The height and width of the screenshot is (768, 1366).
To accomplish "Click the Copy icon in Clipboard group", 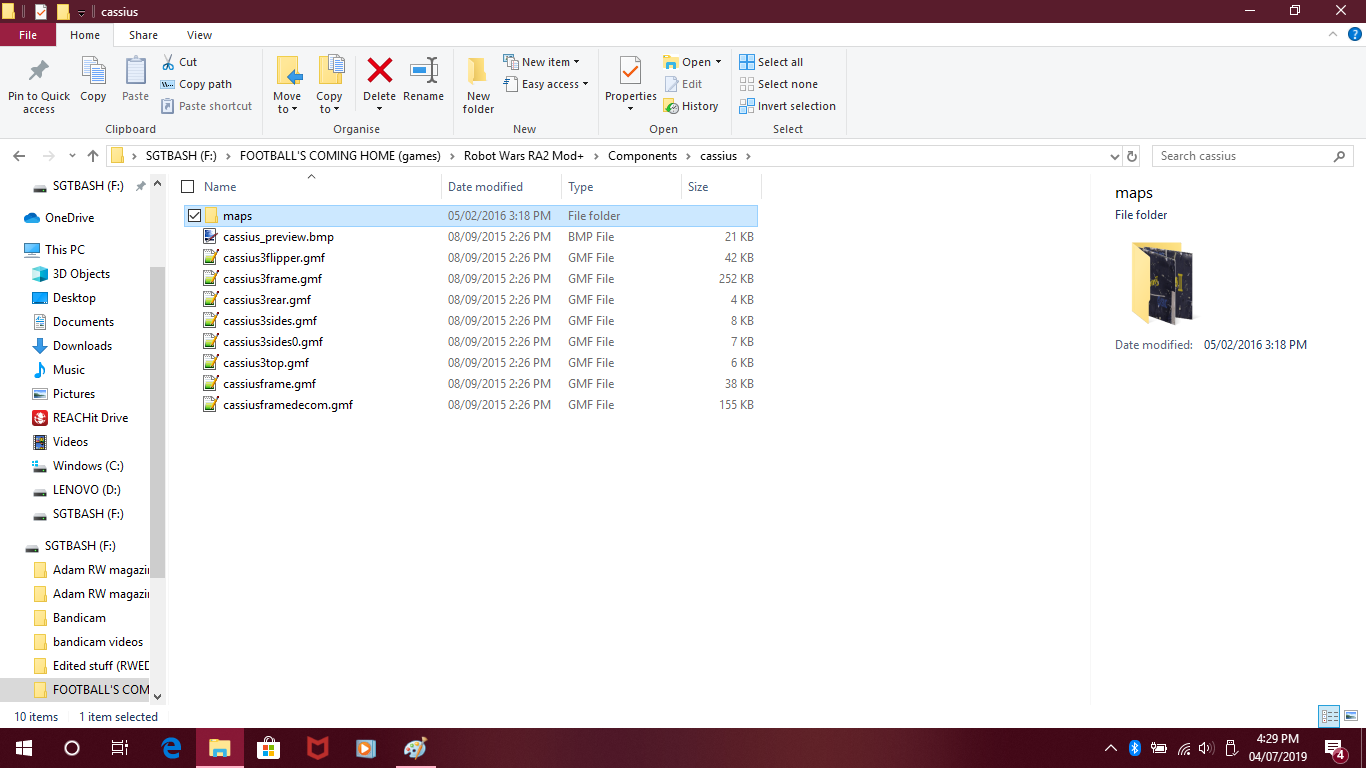I will point(93,80).
